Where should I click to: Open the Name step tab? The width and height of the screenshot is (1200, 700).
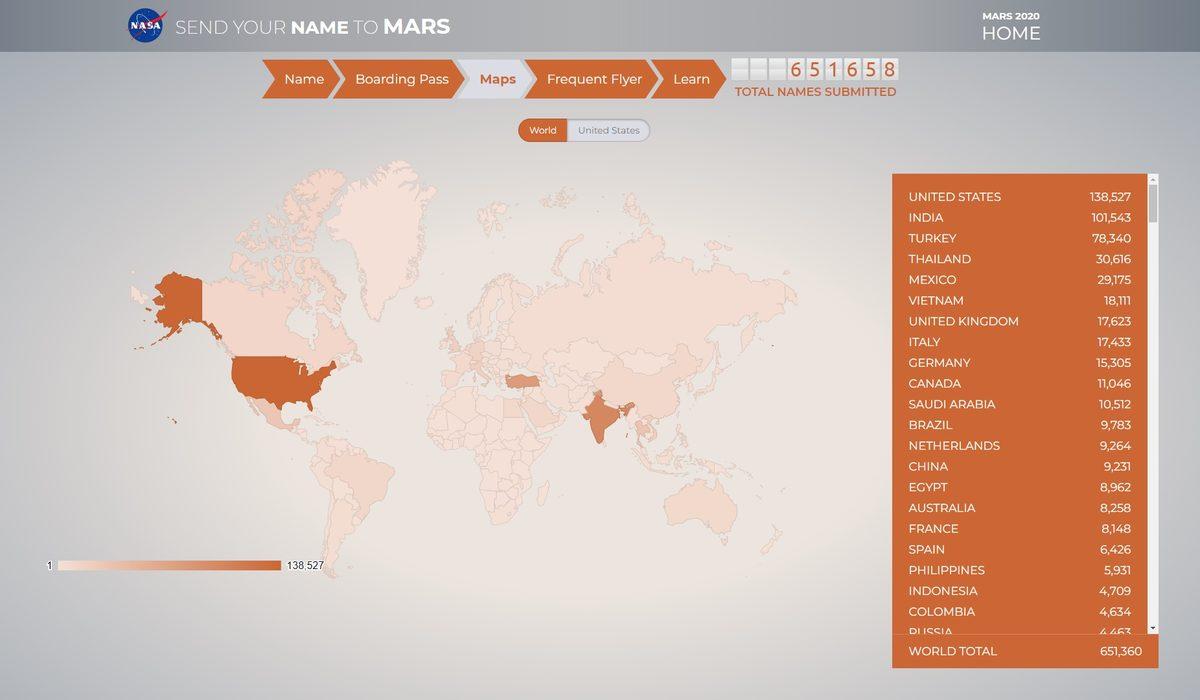pyautogui.click(x=303, y=79)
